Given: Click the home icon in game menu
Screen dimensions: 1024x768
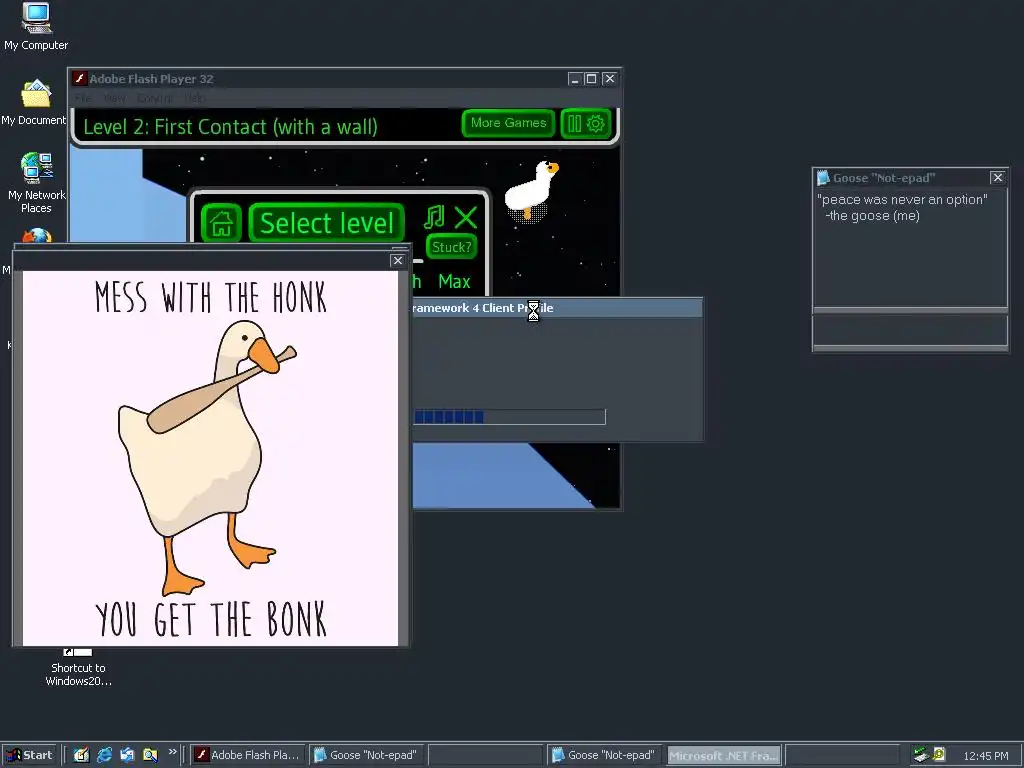Looking at the screenshot, I should click(221, 223).
